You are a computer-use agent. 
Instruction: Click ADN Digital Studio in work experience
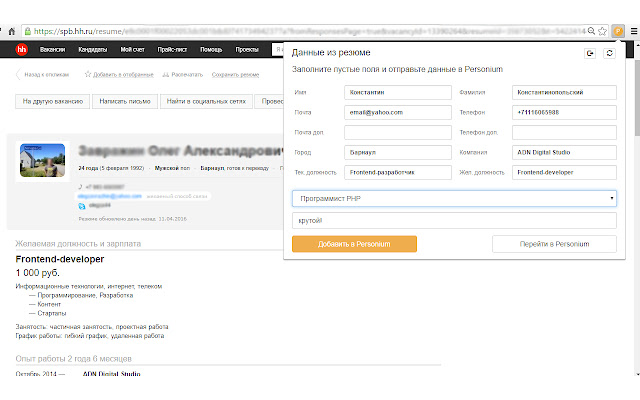coord(111,373)
